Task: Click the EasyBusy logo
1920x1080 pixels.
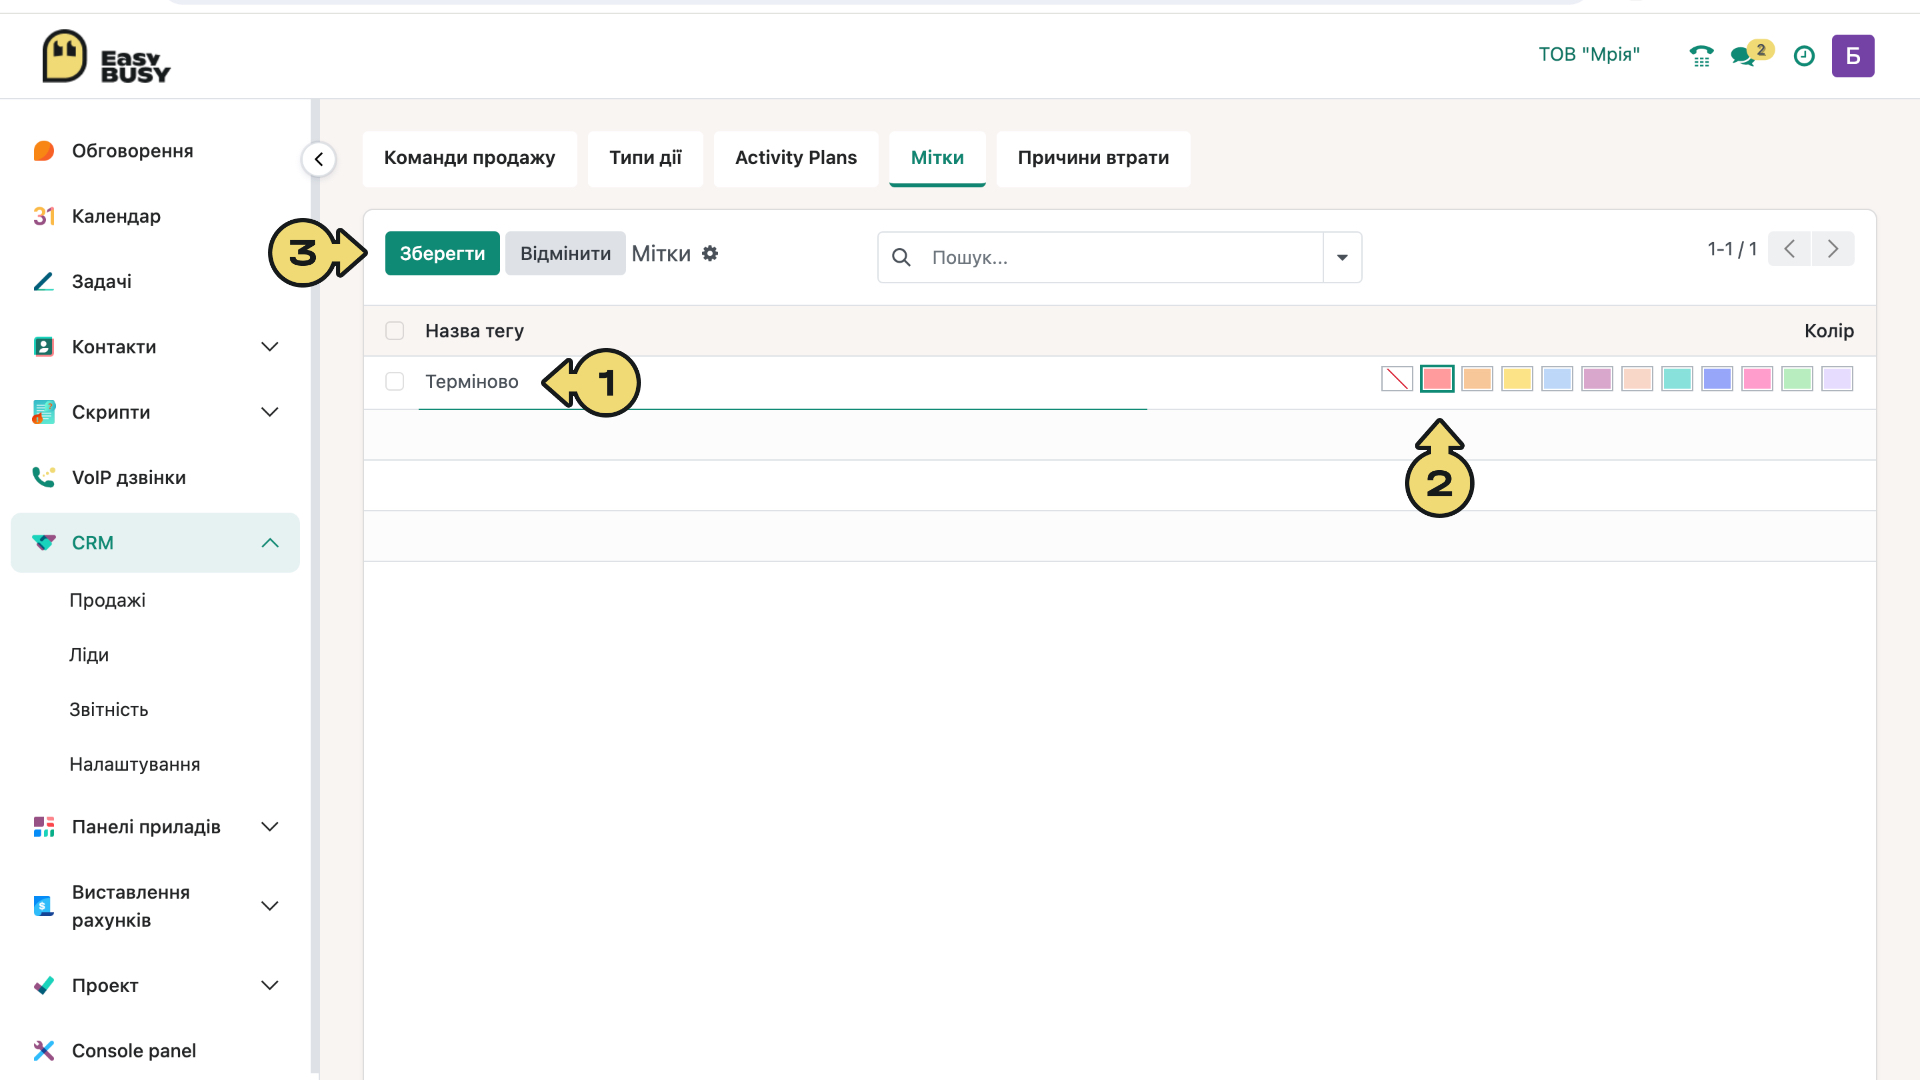Action: click(107, 57)
